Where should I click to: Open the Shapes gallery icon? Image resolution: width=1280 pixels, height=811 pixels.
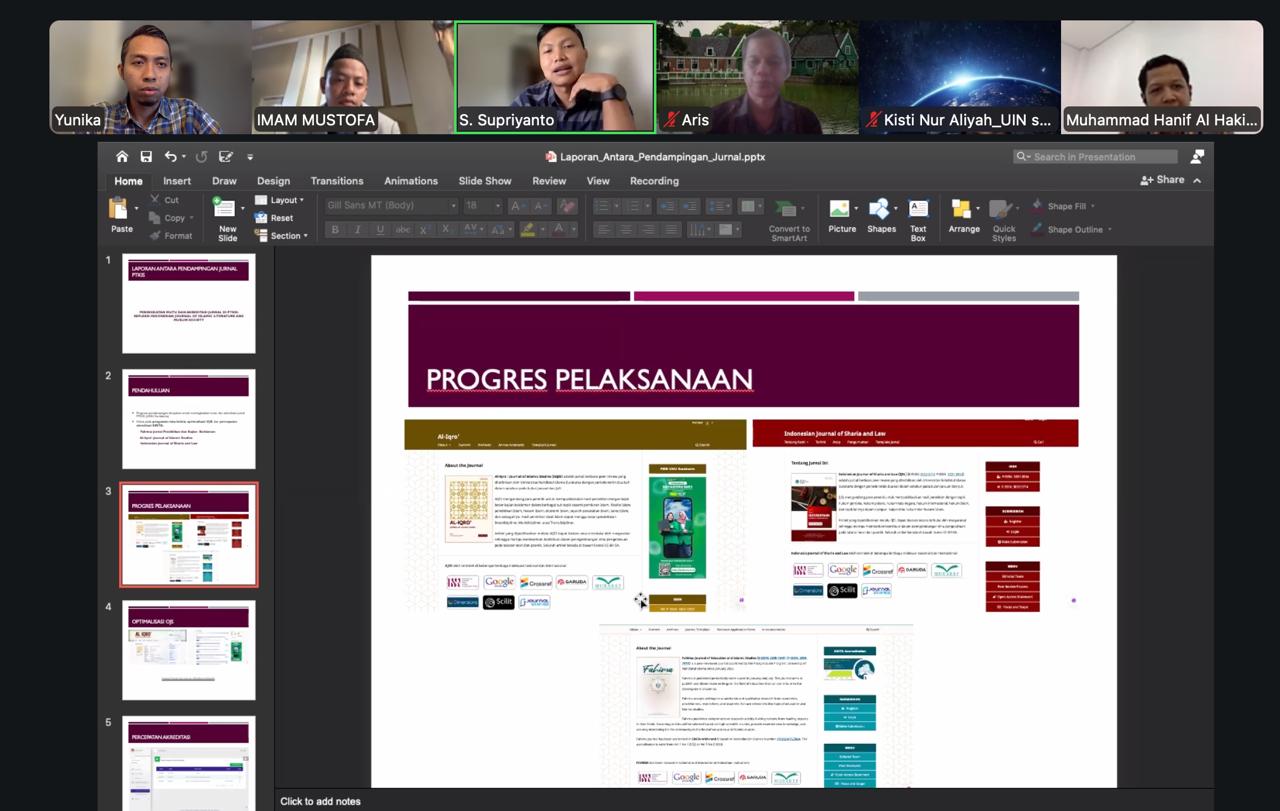point(880,209)
